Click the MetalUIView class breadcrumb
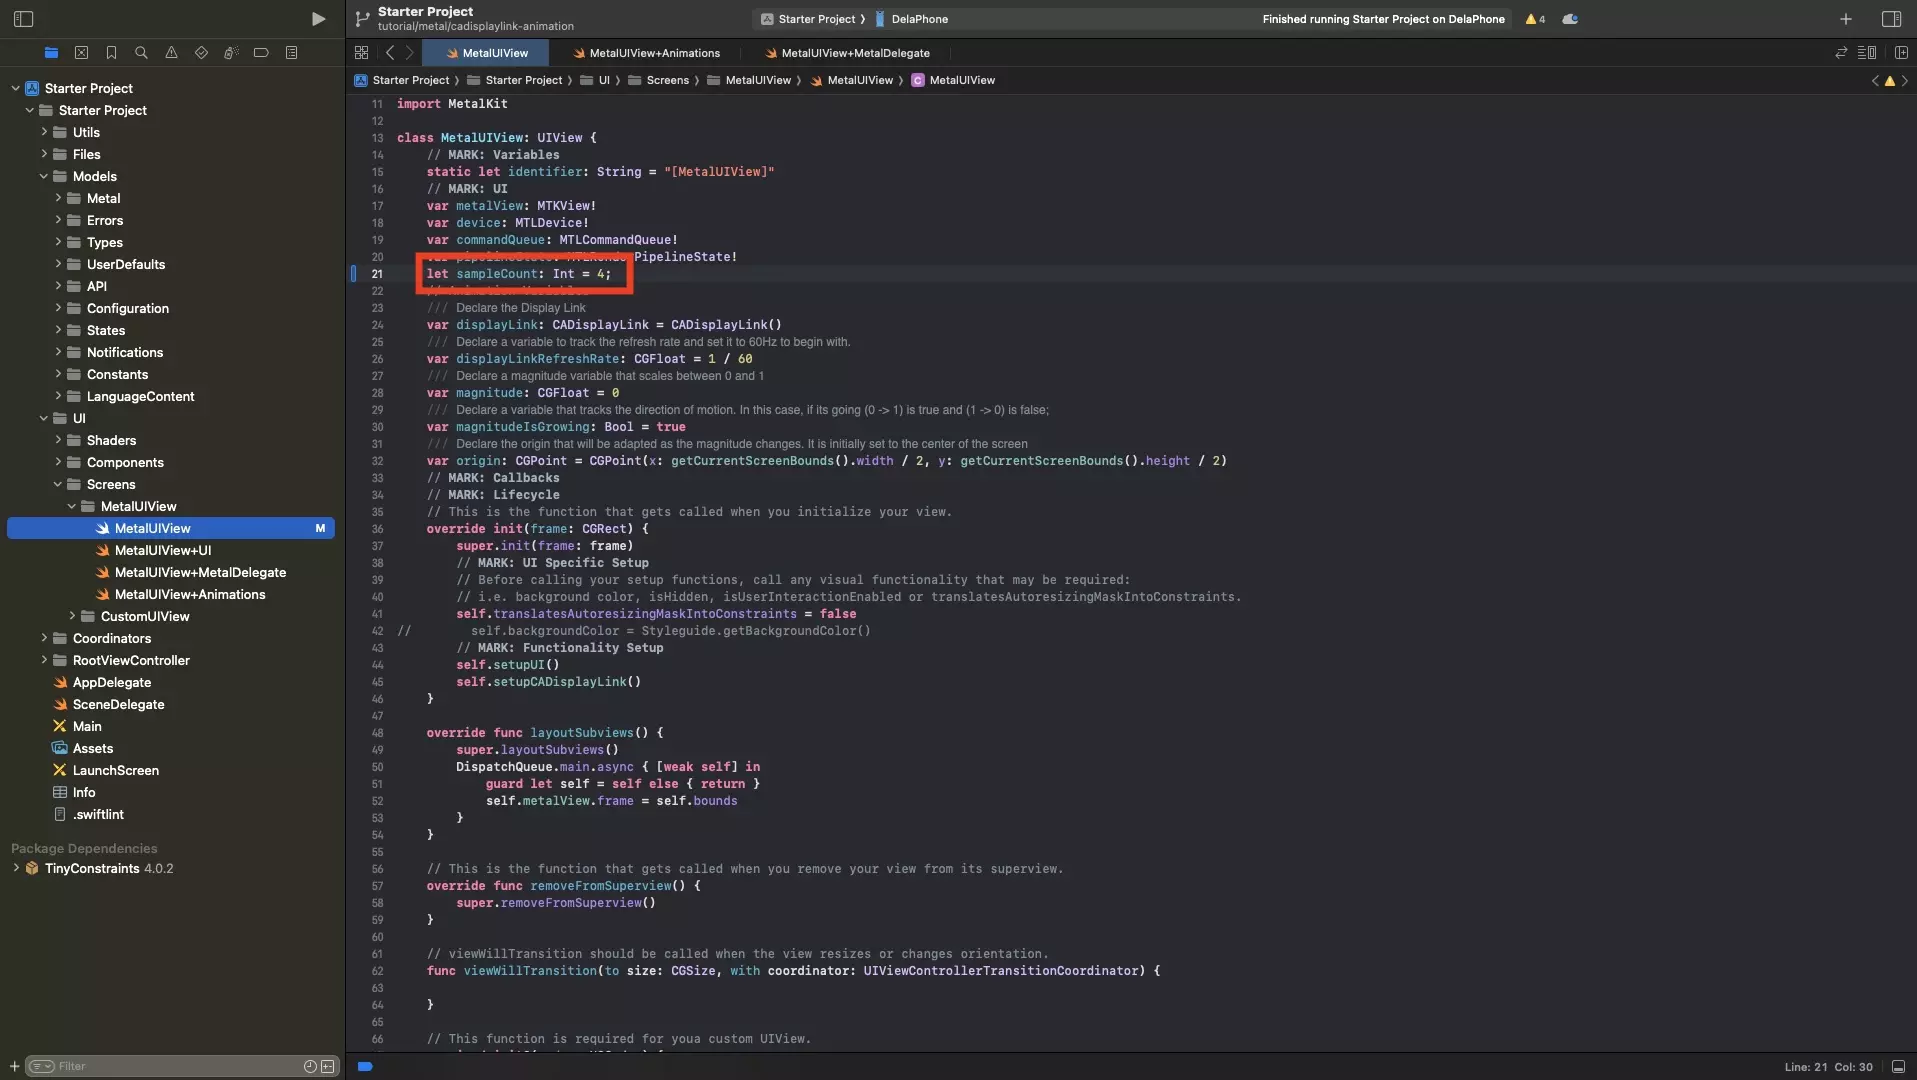This screenshot has height=1080, width=1917. pyautogui.click(x=953, y=80)
